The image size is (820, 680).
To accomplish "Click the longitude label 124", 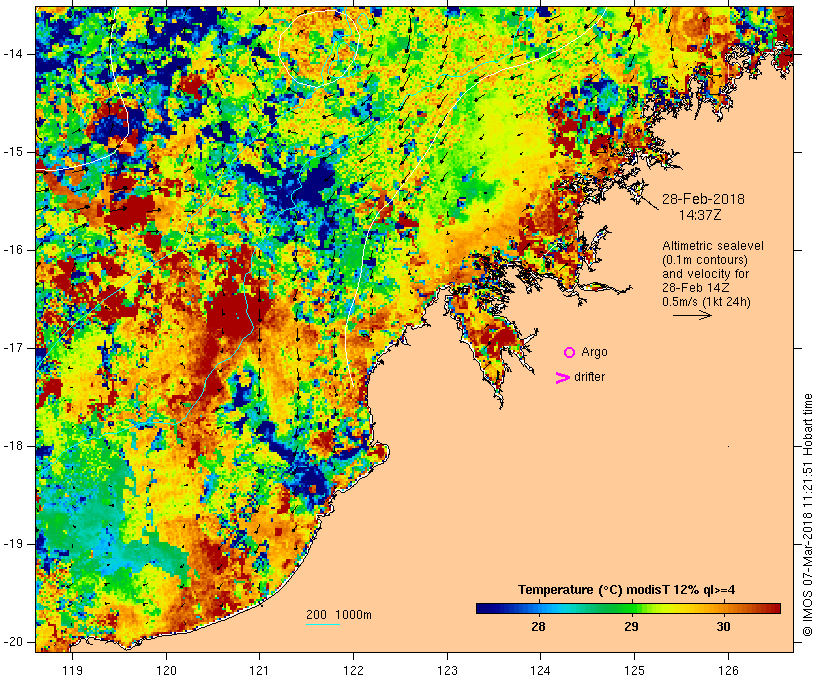I will [x=540, y=670].
